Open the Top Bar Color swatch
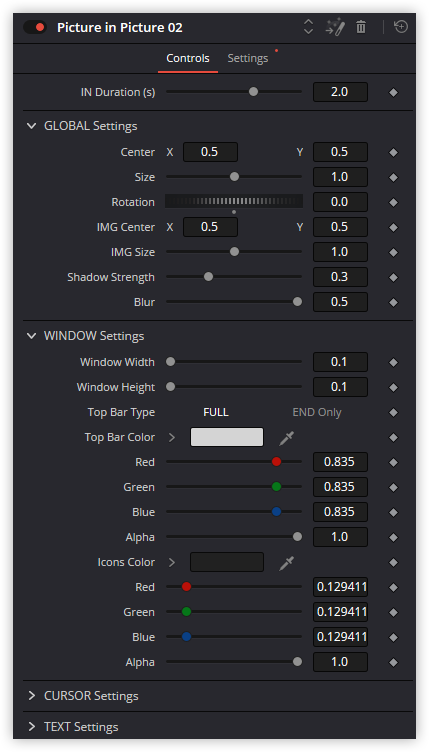The height and width of the screenshot is (752, 429). pos(227,437)
